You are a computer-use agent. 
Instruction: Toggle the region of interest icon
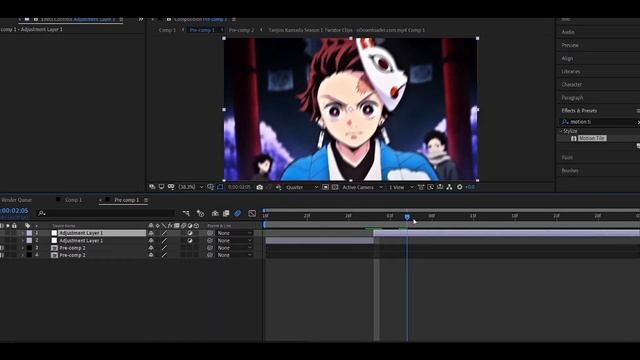click(325, 187)
